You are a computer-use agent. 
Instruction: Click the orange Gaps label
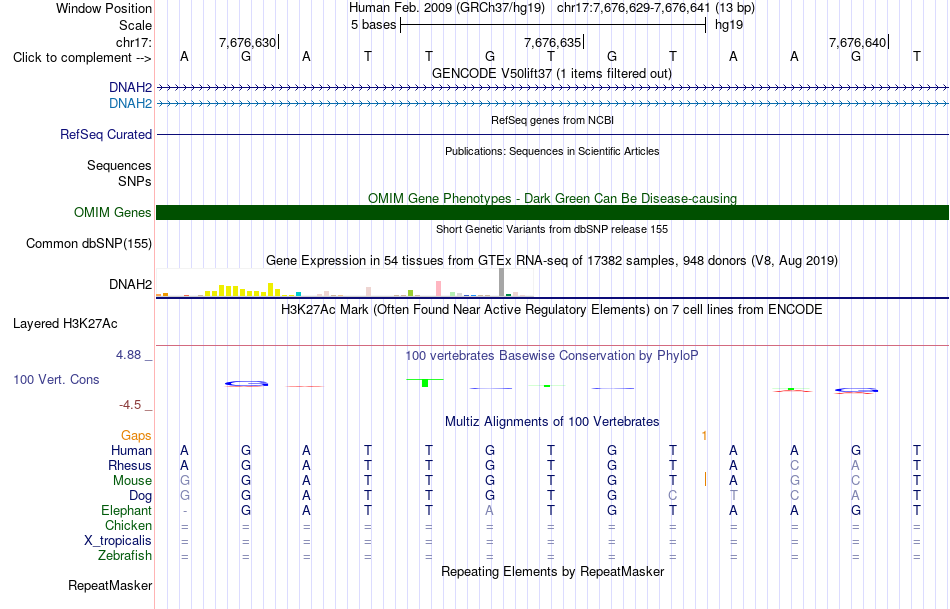[136, 436]
